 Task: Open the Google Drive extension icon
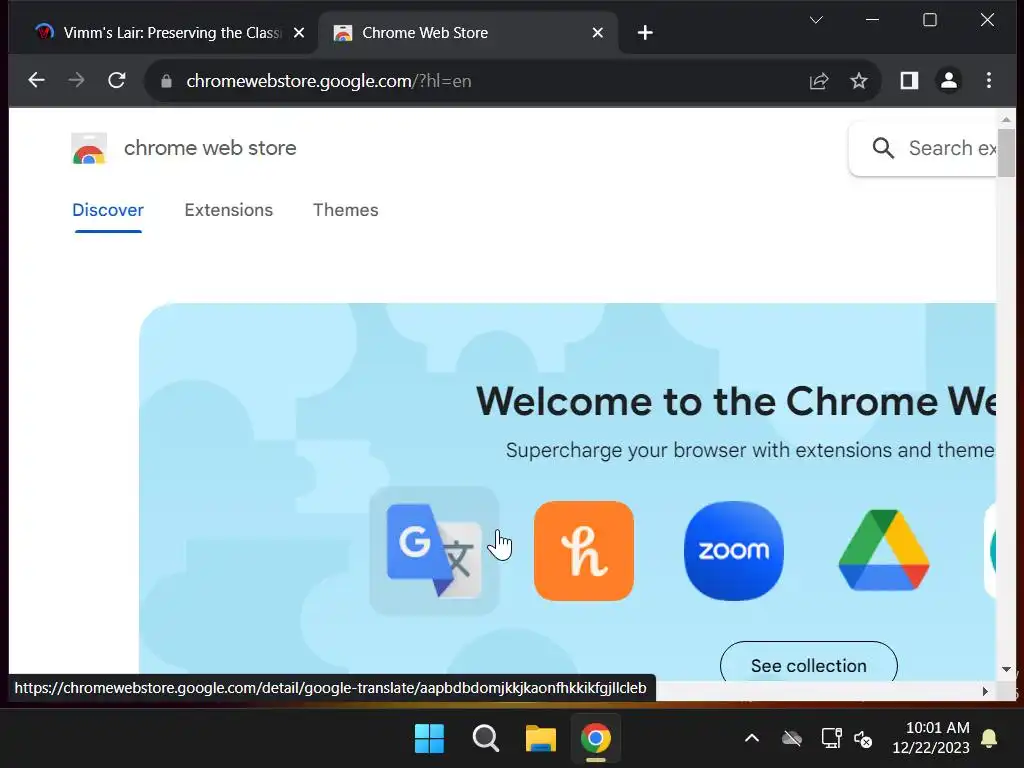coord(884,551)
